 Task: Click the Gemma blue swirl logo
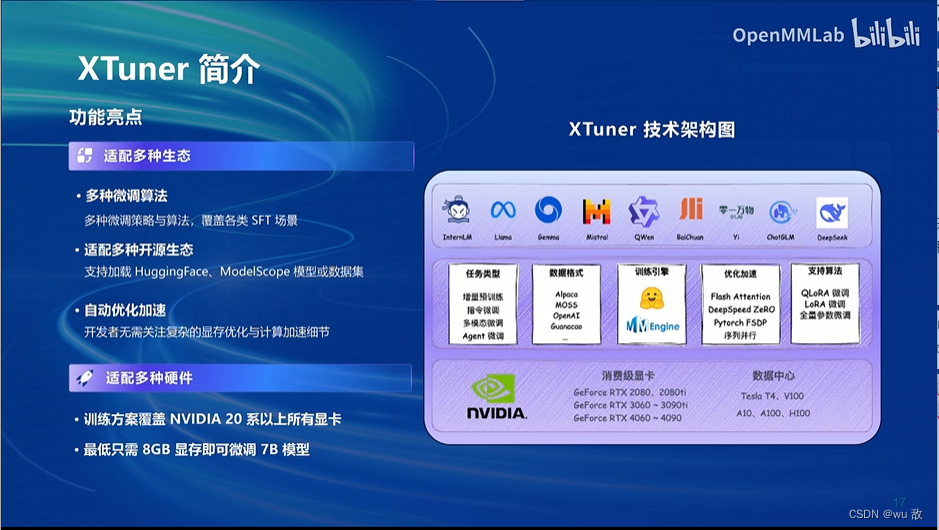pos(548,210)
